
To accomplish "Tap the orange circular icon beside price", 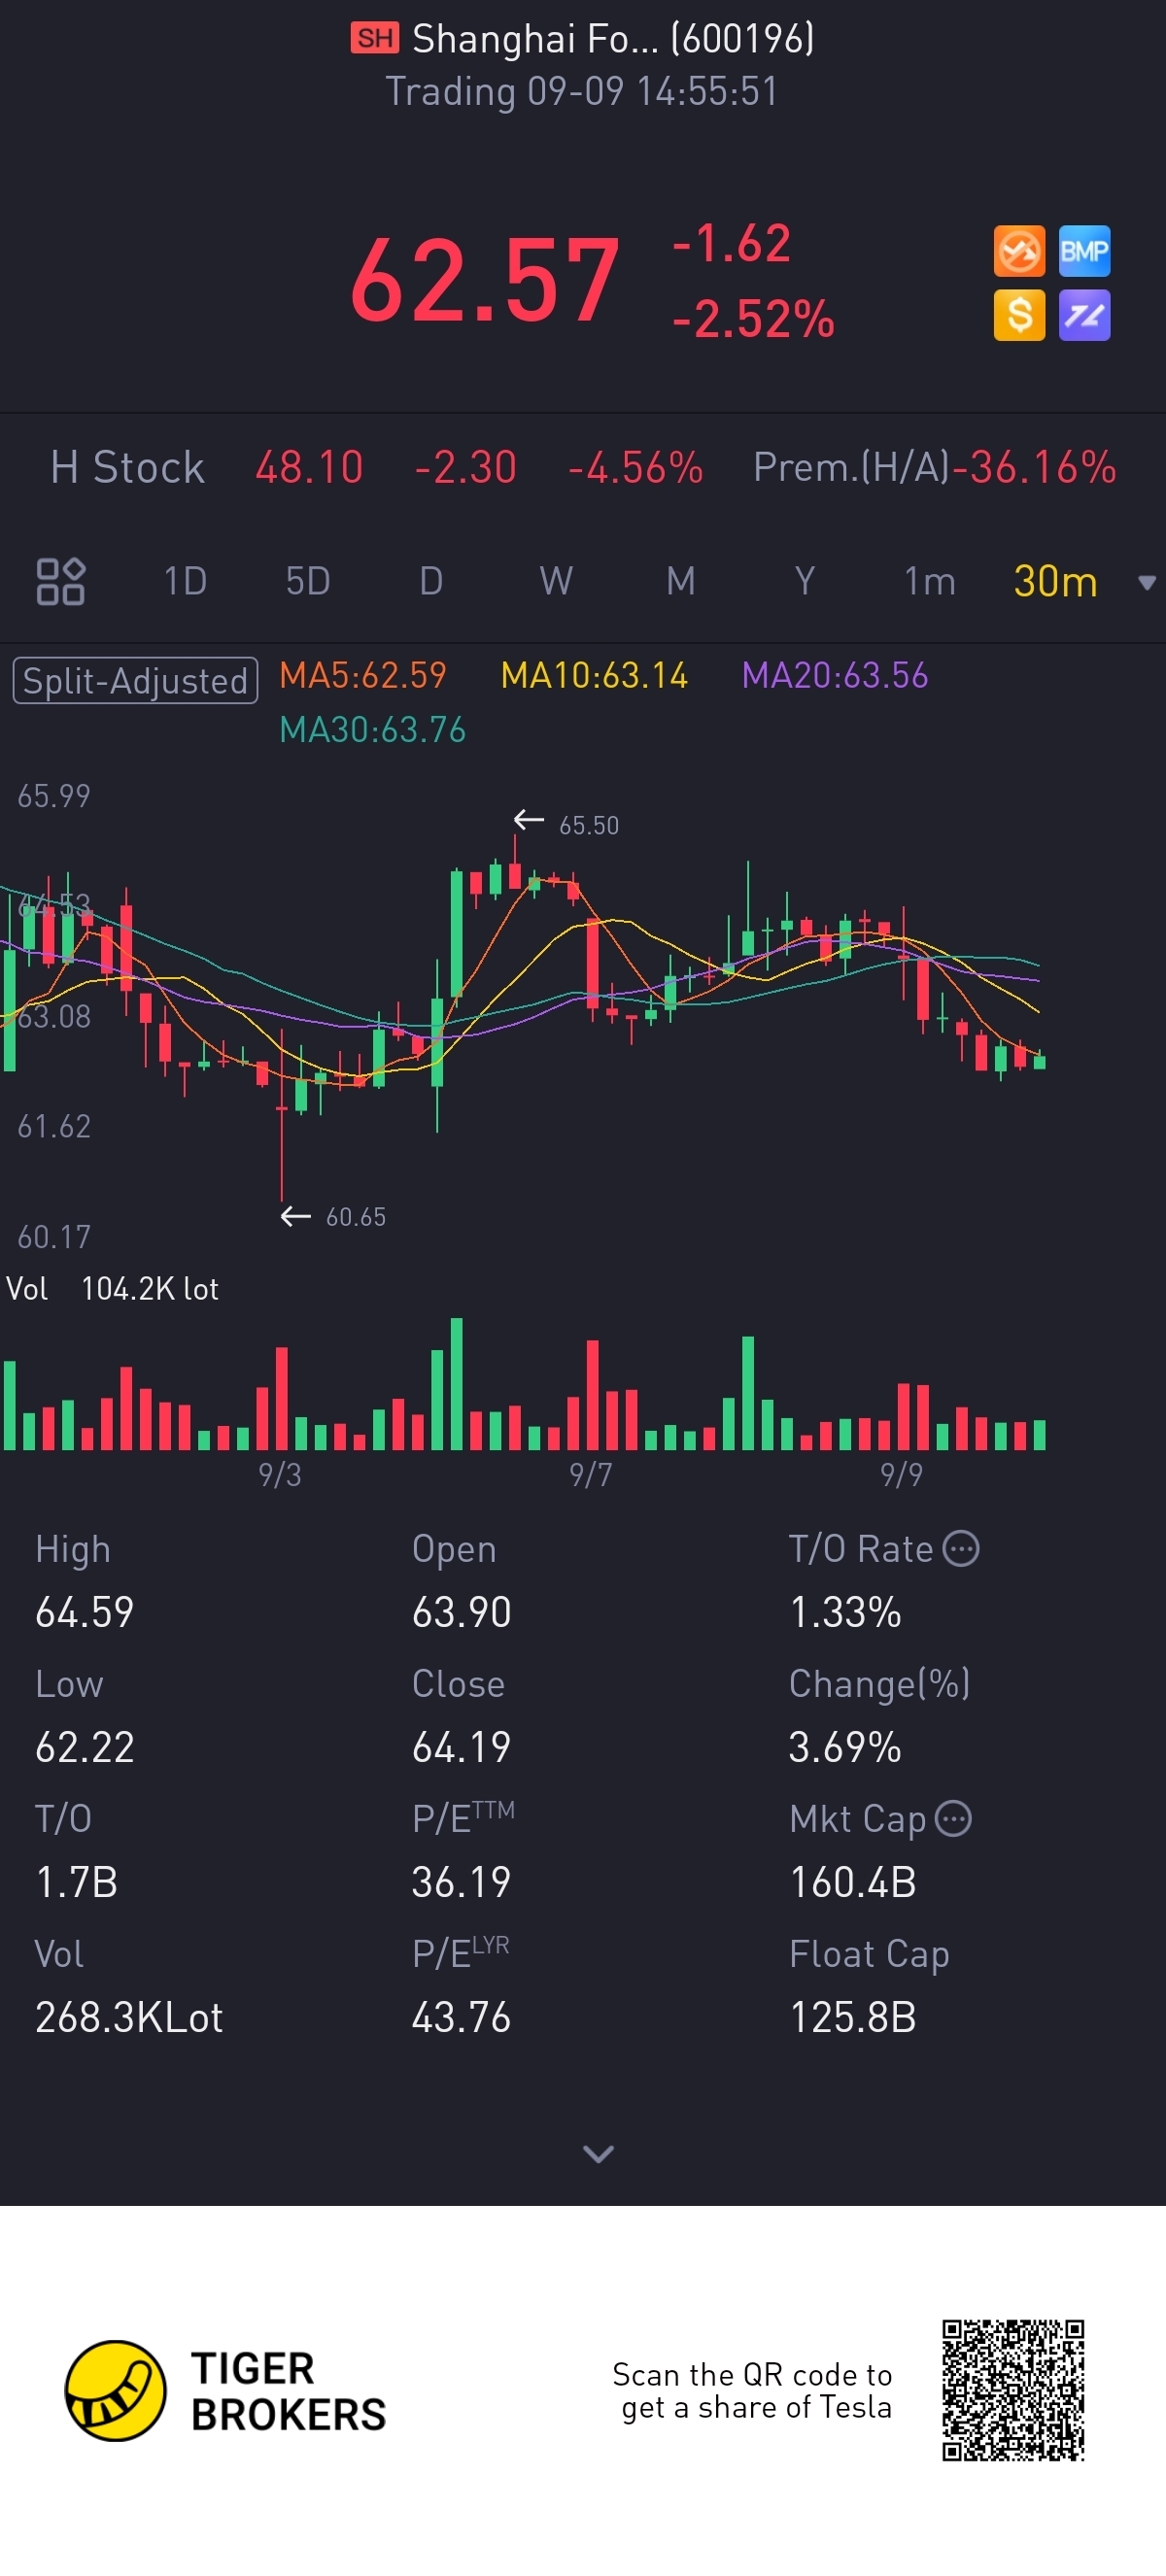I will 1018,251.
